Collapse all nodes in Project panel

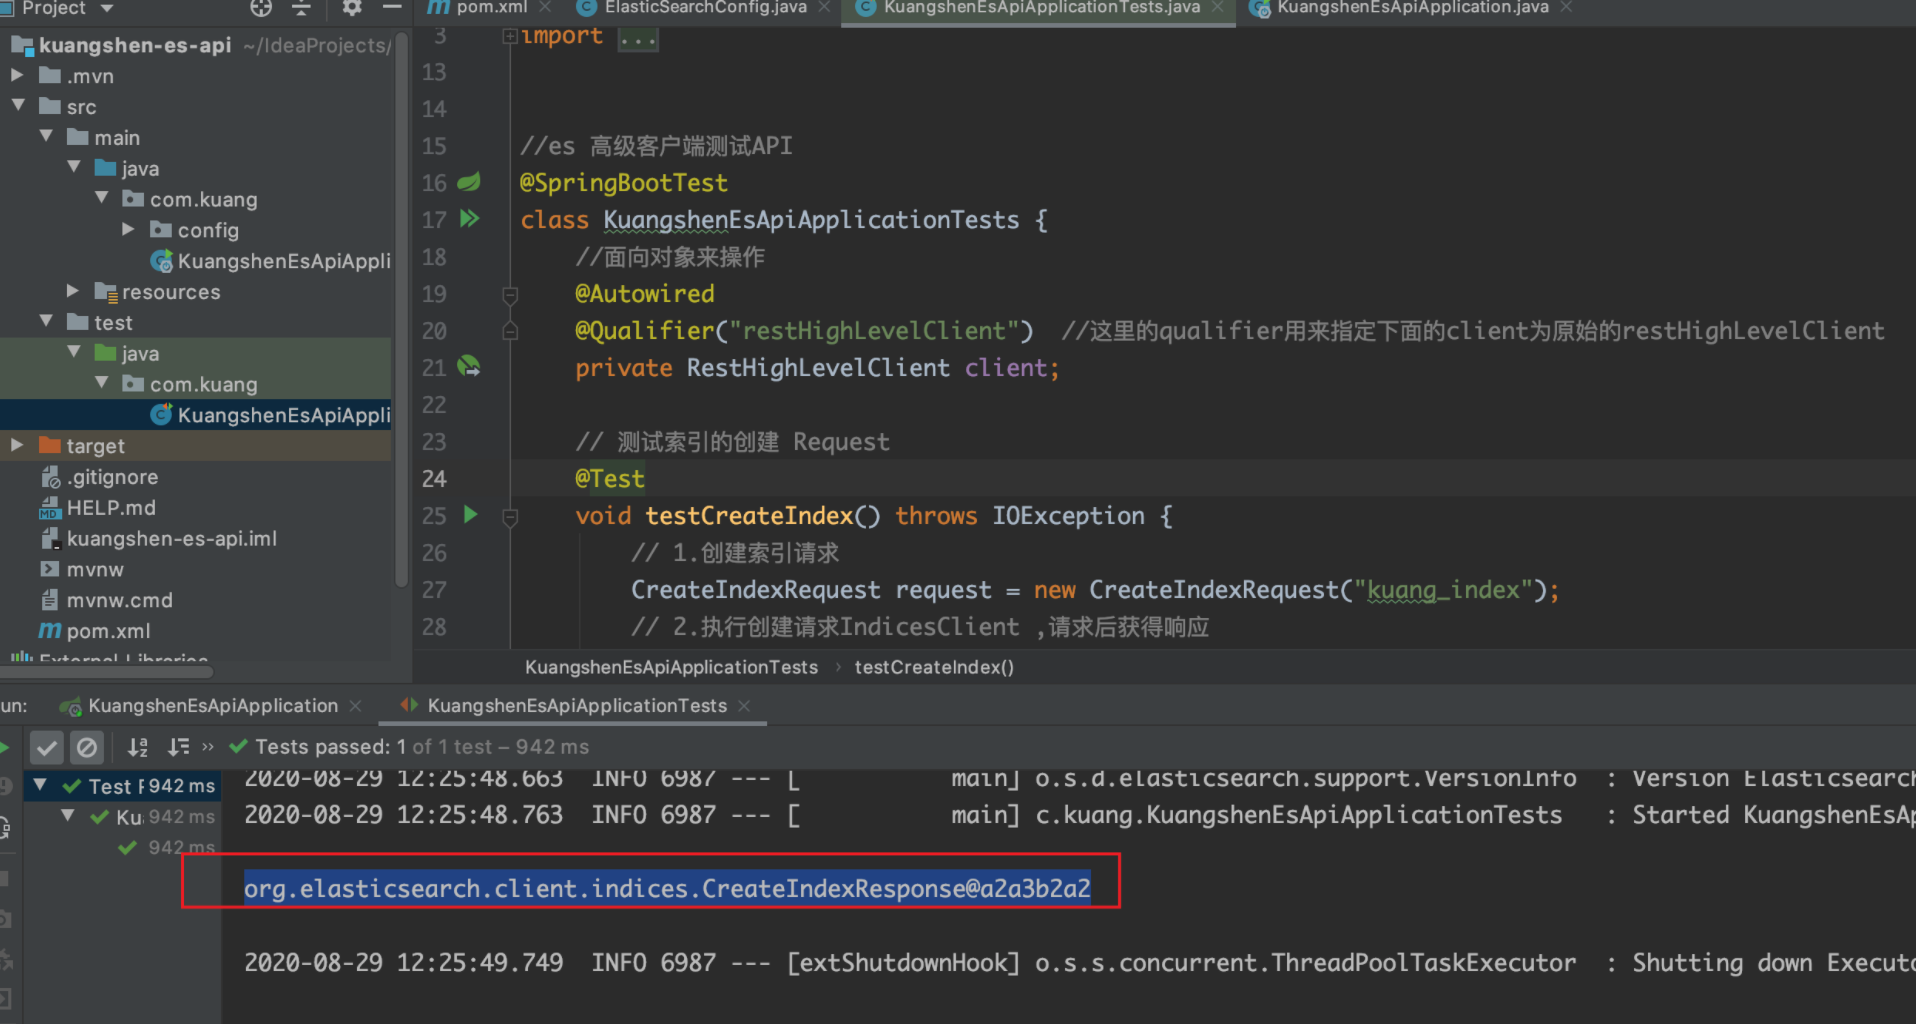[x=301, y=8]
